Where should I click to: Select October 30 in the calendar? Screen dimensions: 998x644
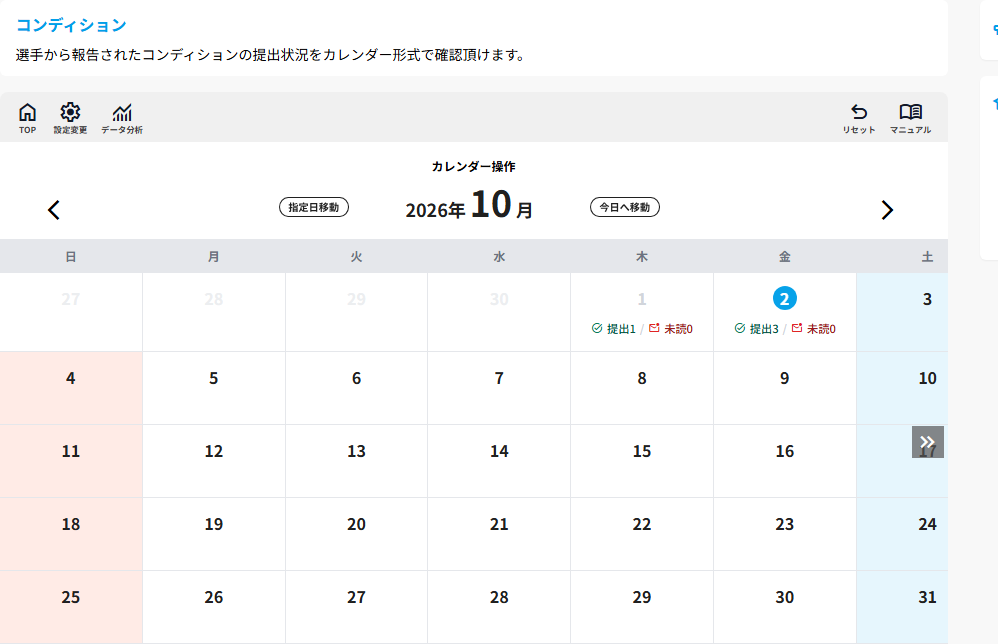pos(785,598)
